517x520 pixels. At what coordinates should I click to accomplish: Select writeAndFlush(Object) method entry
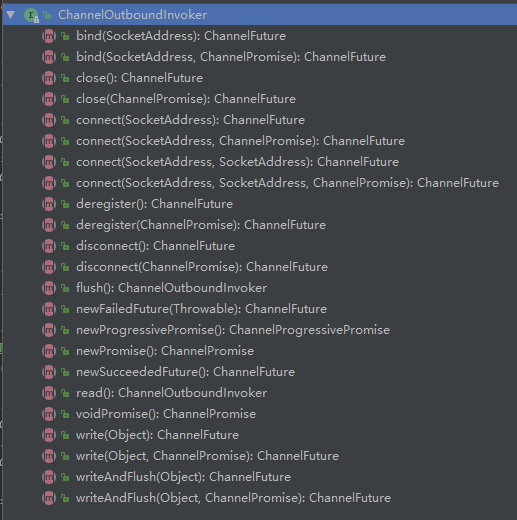point(183,477)
